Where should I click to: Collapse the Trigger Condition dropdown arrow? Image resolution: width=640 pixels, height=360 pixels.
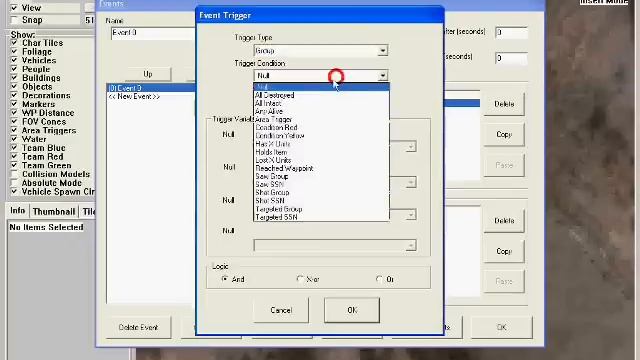coord(382,76)
